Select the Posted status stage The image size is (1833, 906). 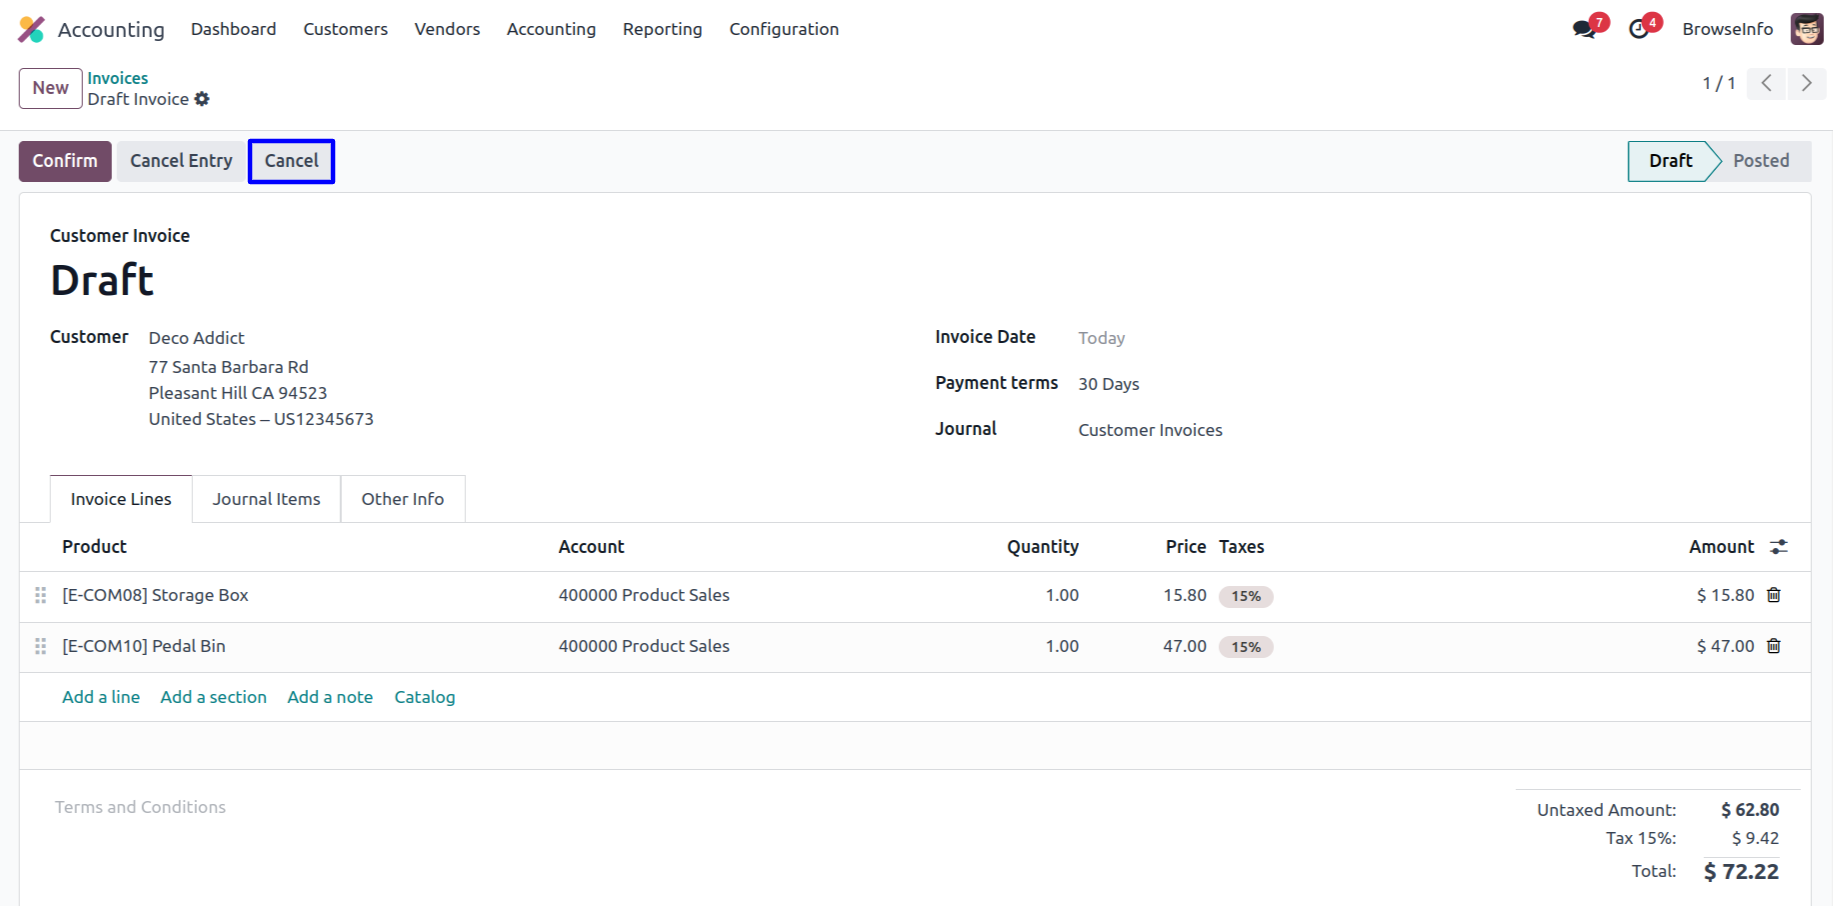1760,161
